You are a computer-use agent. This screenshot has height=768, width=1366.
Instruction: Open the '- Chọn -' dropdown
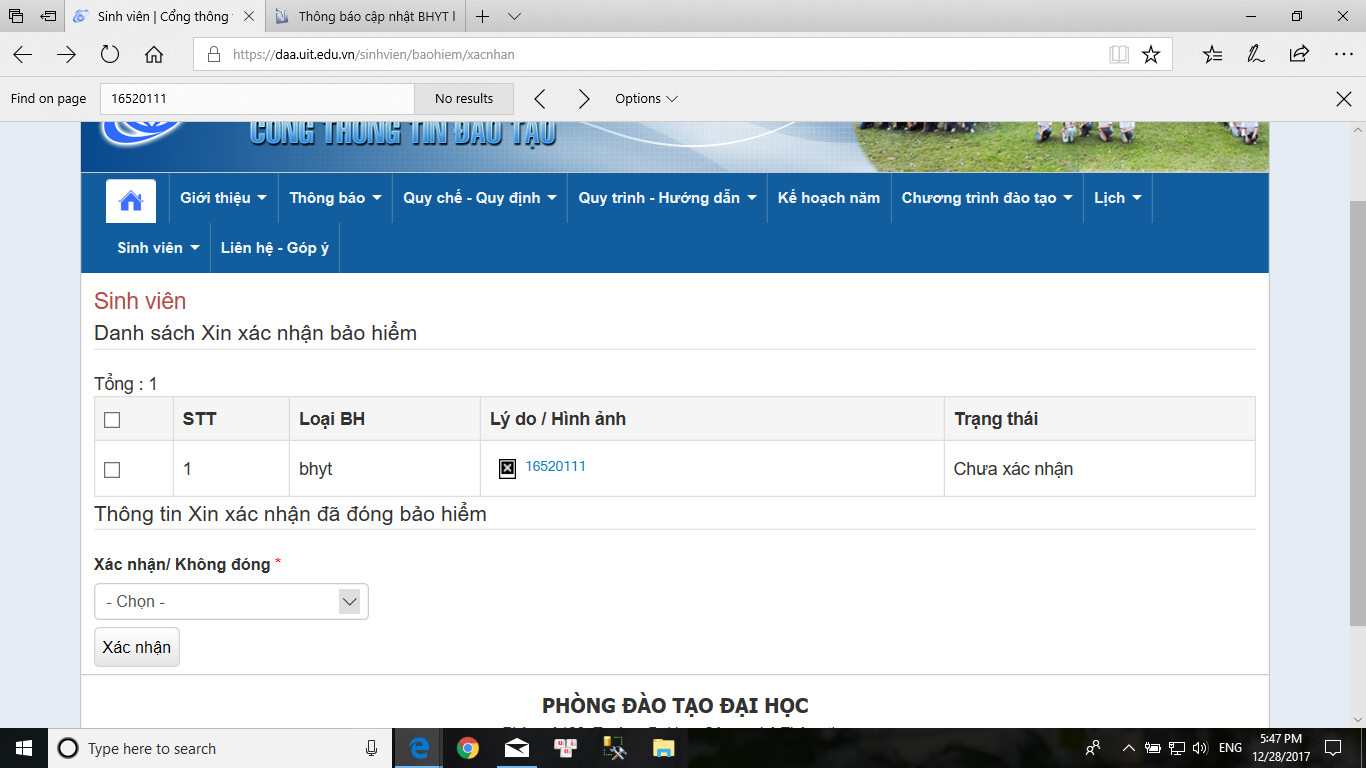[x=231, y=601]
